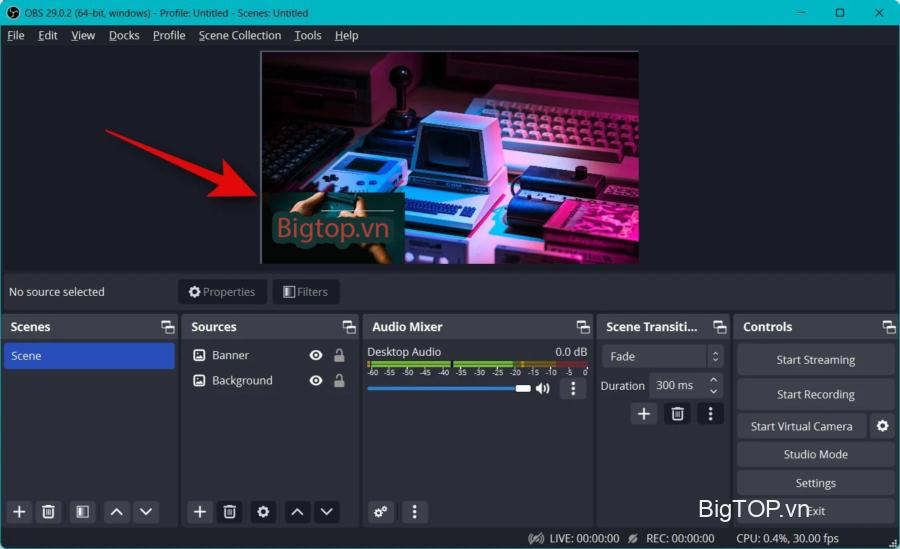The height and width of the screenshot is (549, 900).
Task: Undock the Audio Mixer panel
Action: click(x=583, y=327)
